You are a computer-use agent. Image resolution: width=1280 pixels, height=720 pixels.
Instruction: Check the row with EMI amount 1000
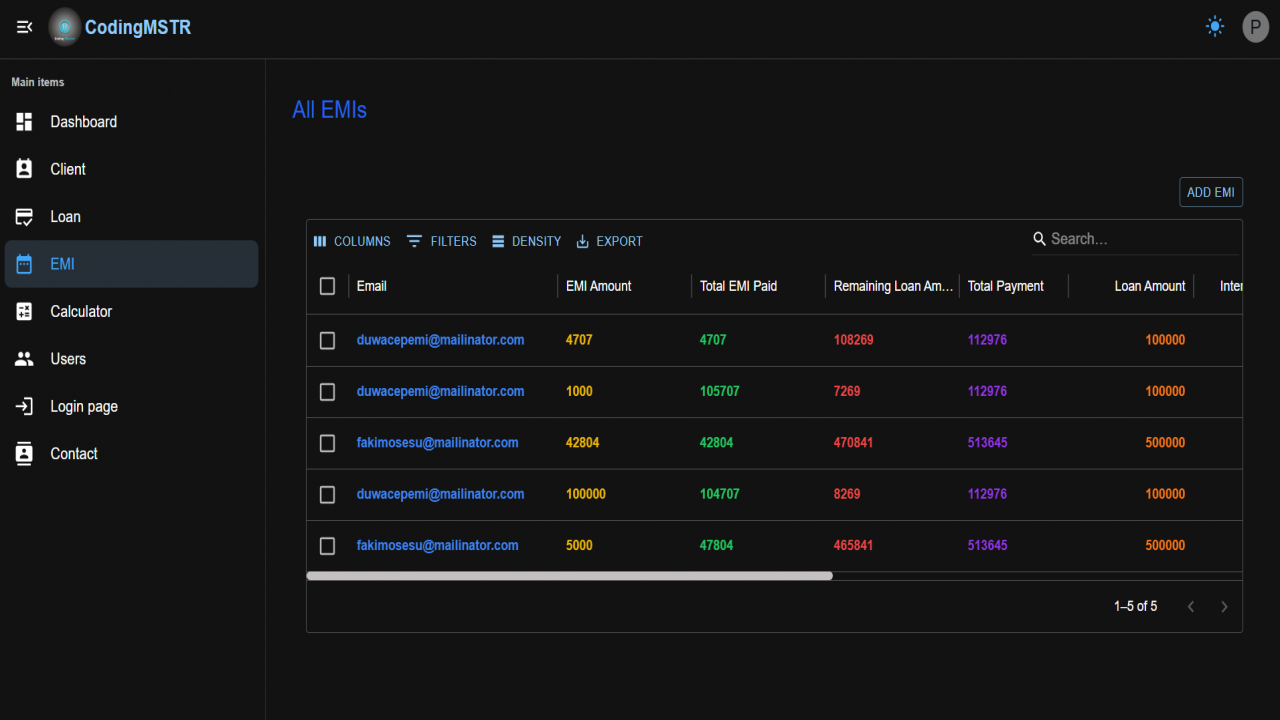(x=327, y=391)
